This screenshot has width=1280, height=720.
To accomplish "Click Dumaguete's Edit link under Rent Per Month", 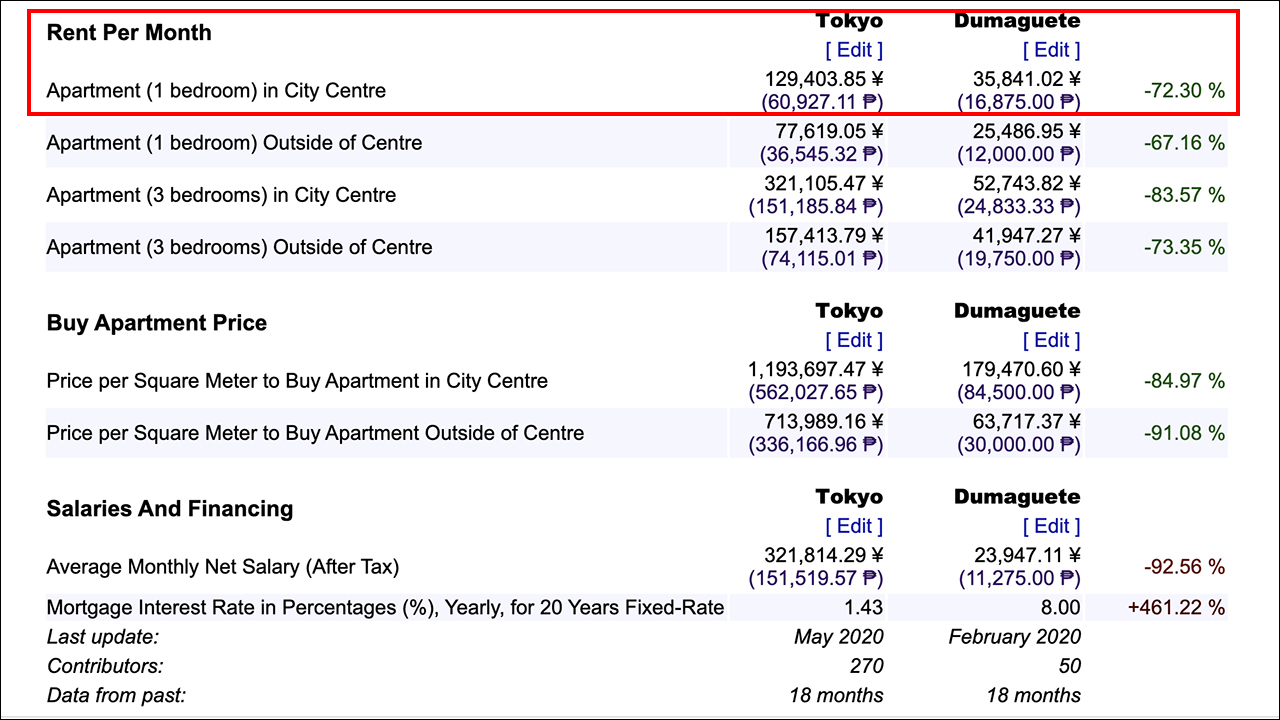I will tap(1051, 50).
